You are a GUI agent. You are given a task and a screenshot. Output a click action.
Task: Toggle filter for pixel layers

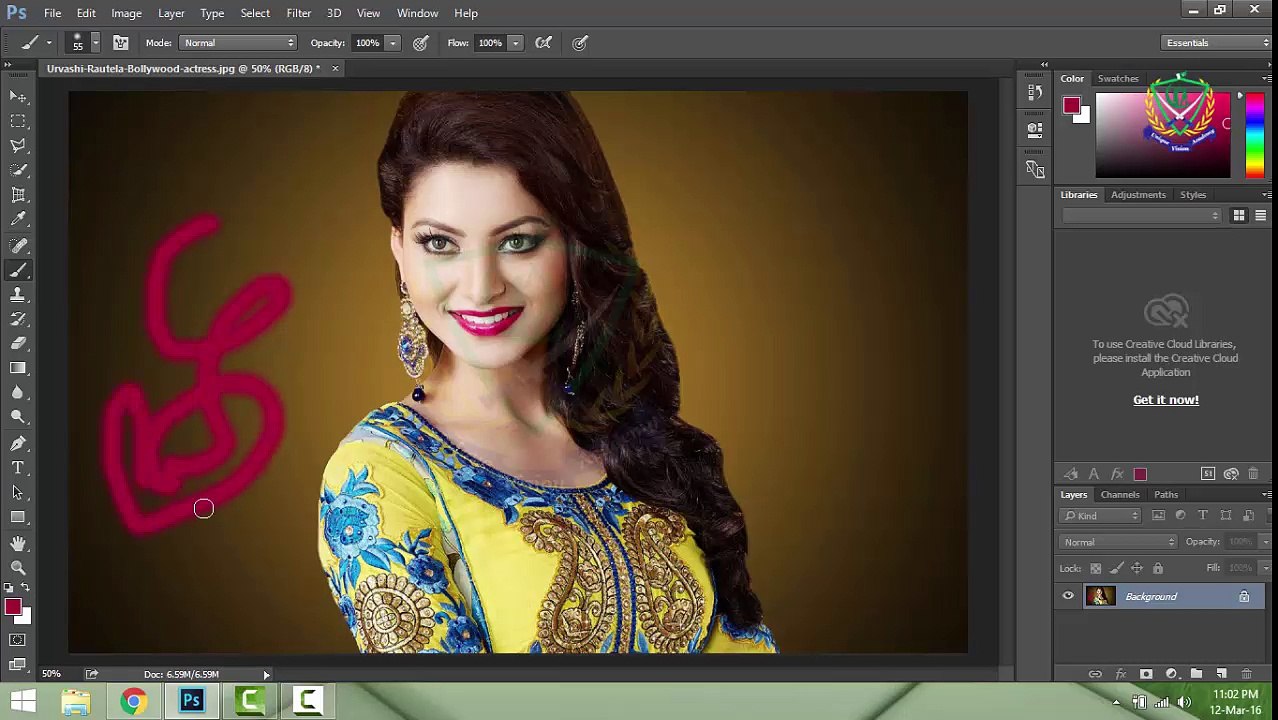1158,516
